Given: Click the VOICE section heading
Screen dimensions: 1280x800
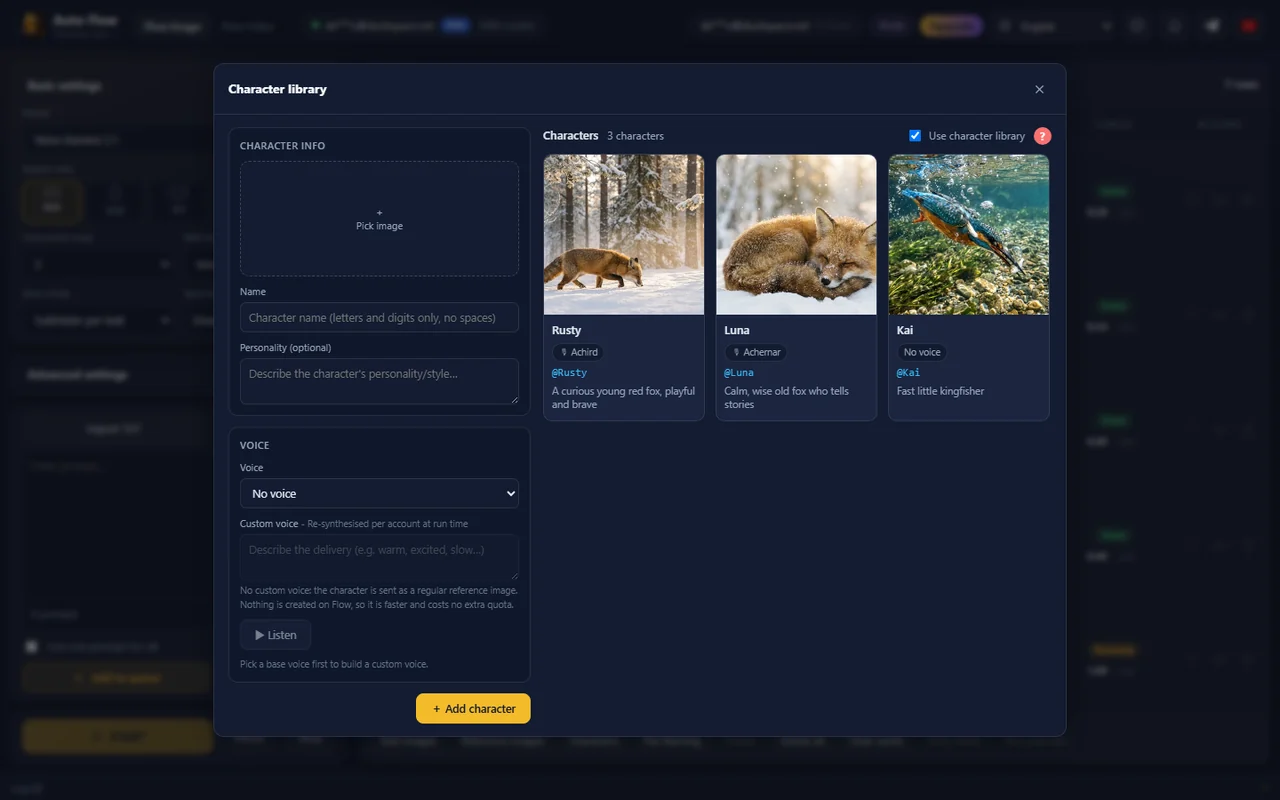Looking at the screenshot, I should point(255,445).
